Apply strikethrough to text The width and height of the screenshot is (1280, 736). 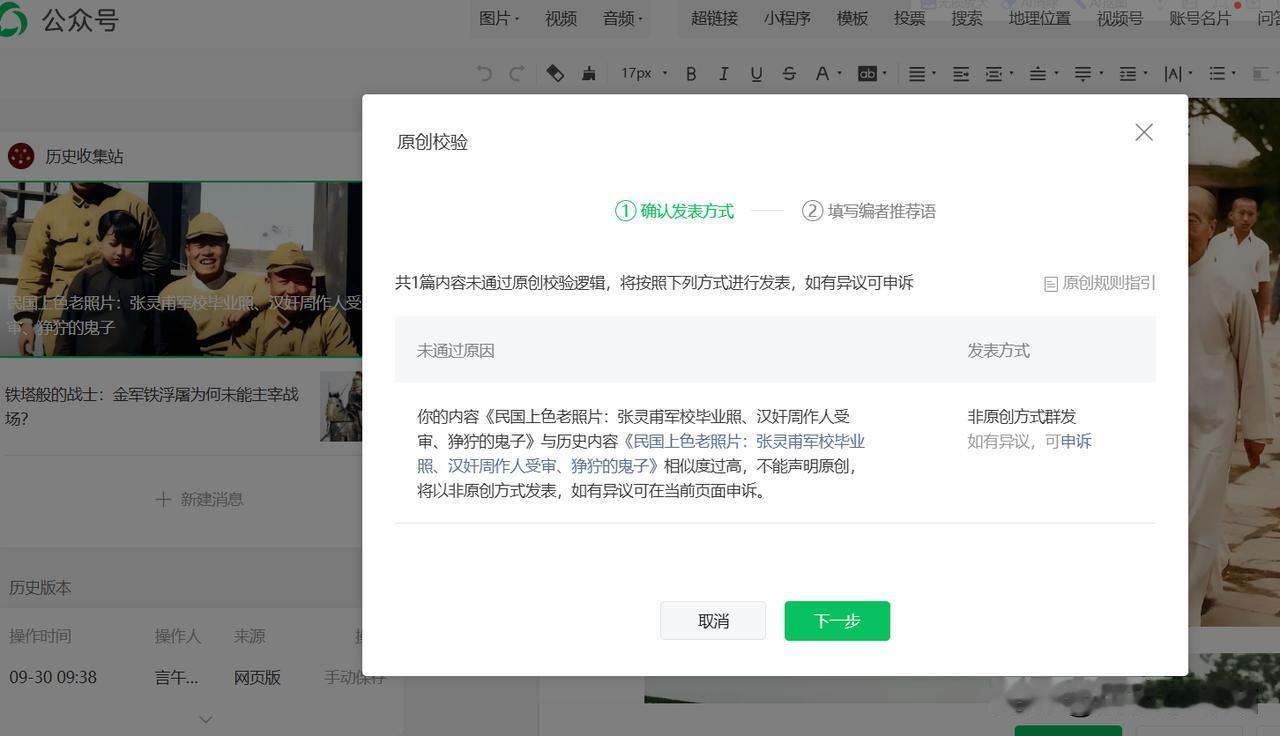point(789,73)
